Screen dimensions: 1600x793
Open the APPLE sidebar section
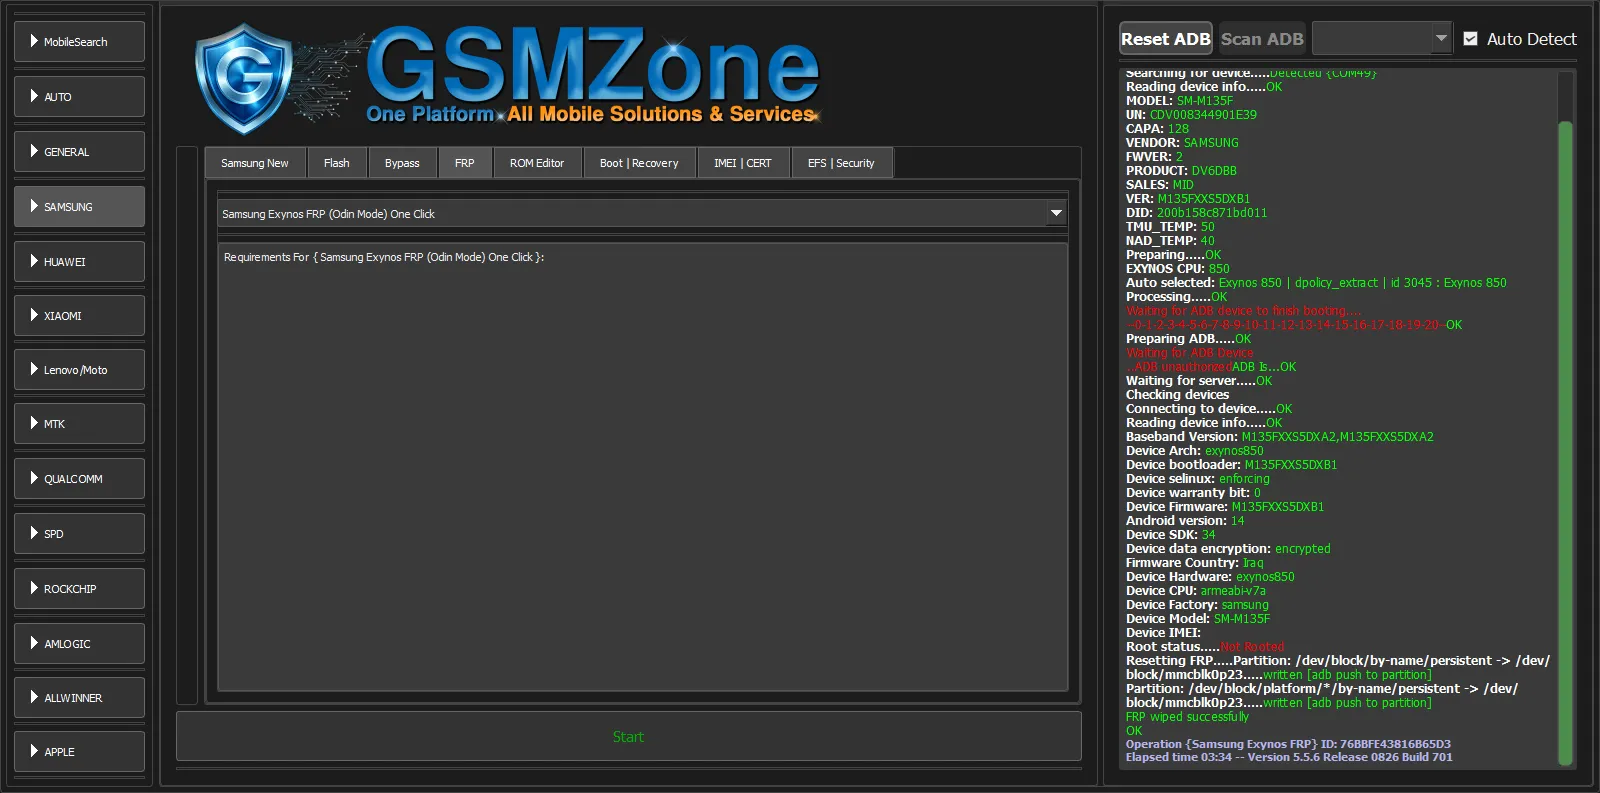pos(79,752)
